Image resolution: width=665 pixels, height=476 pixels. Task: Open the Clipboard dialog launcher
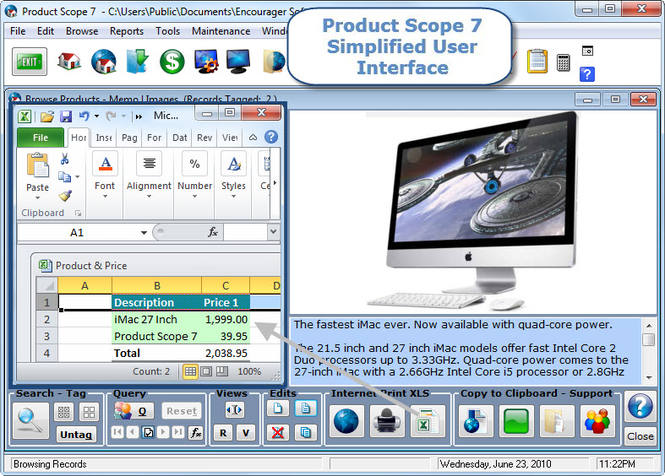click(78, 213)
